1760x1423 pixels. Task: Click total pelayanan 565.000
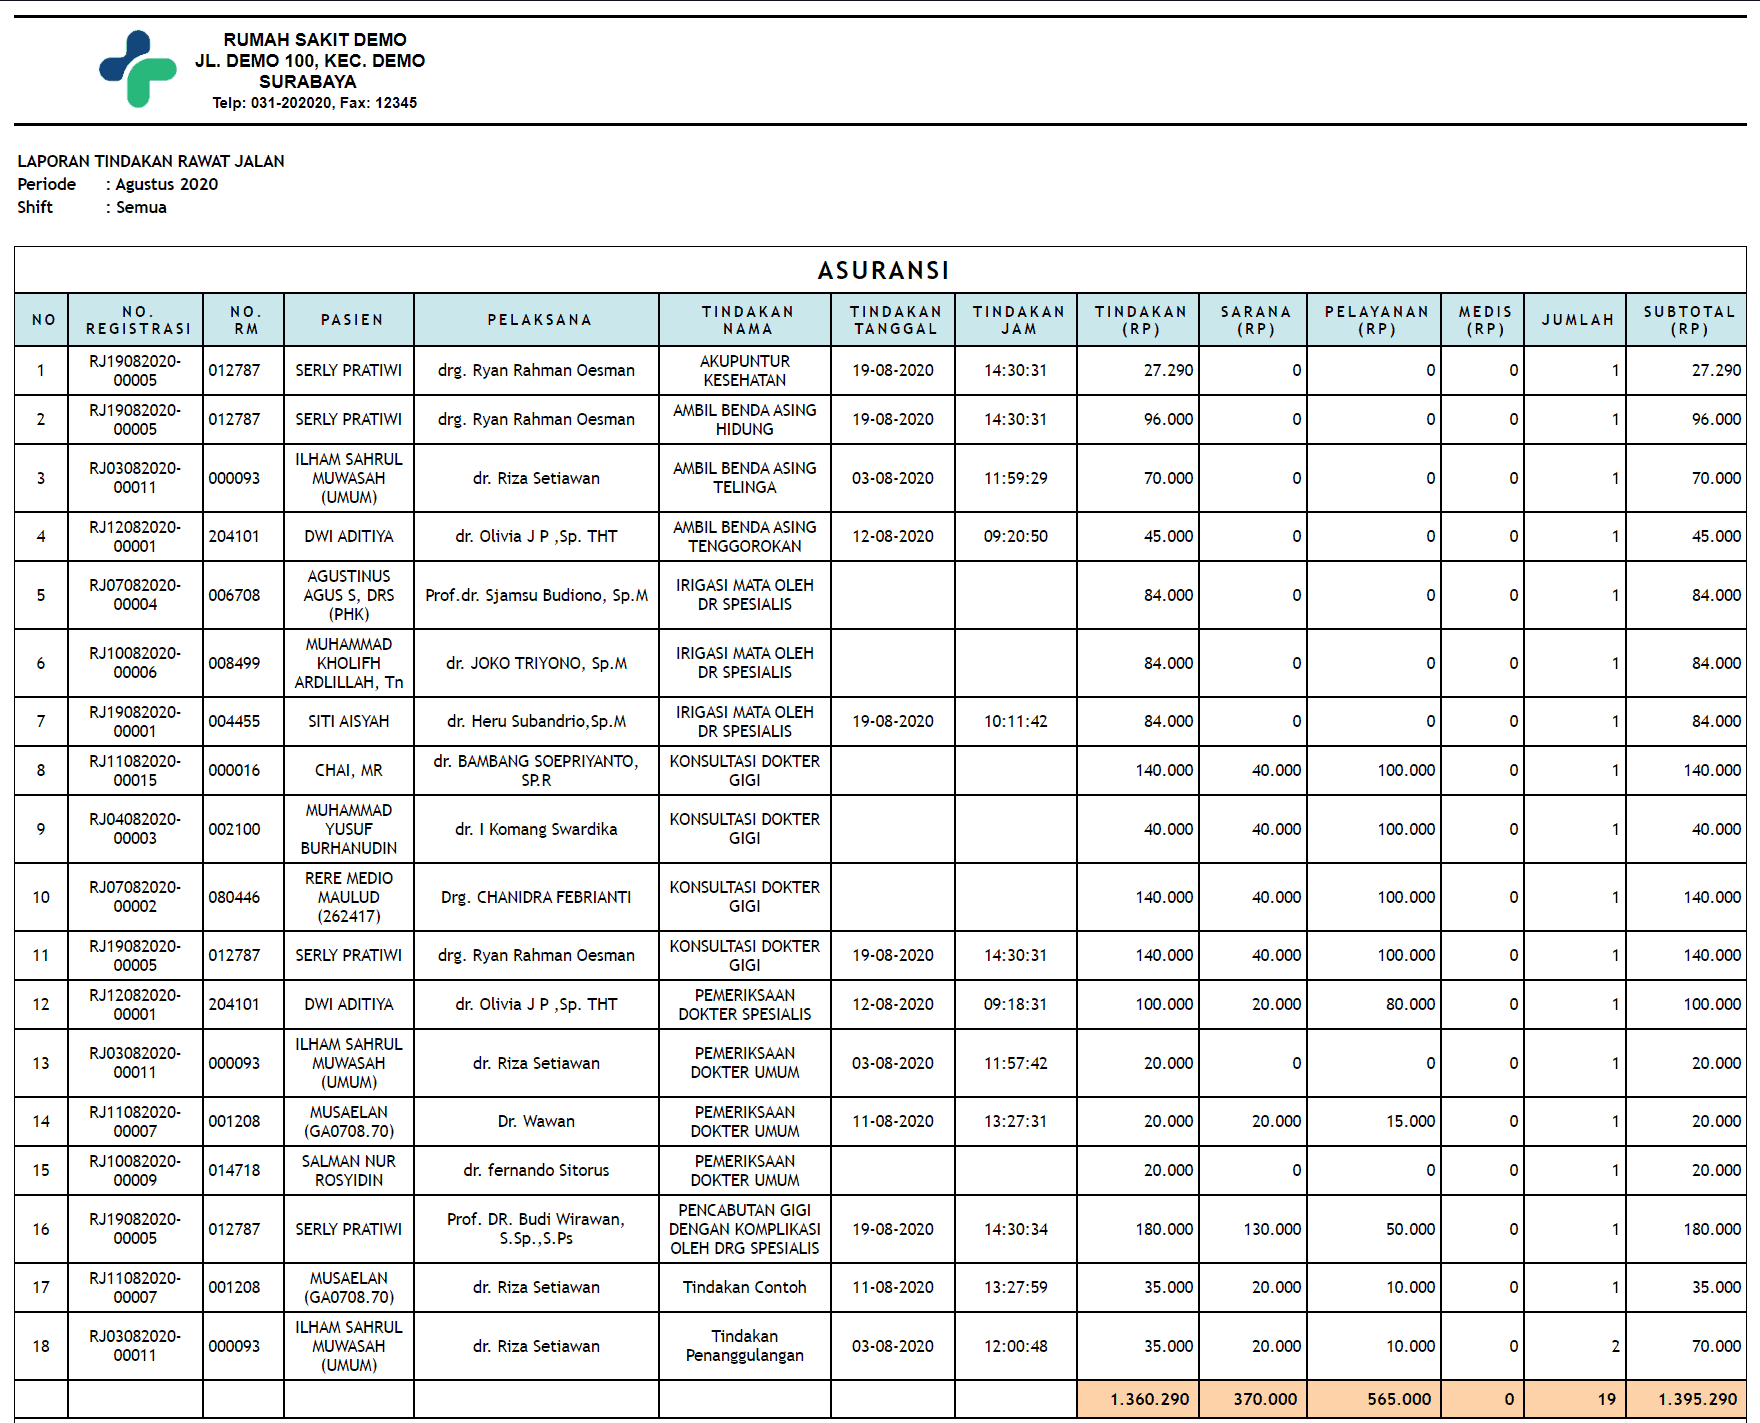point(1400,1399)
